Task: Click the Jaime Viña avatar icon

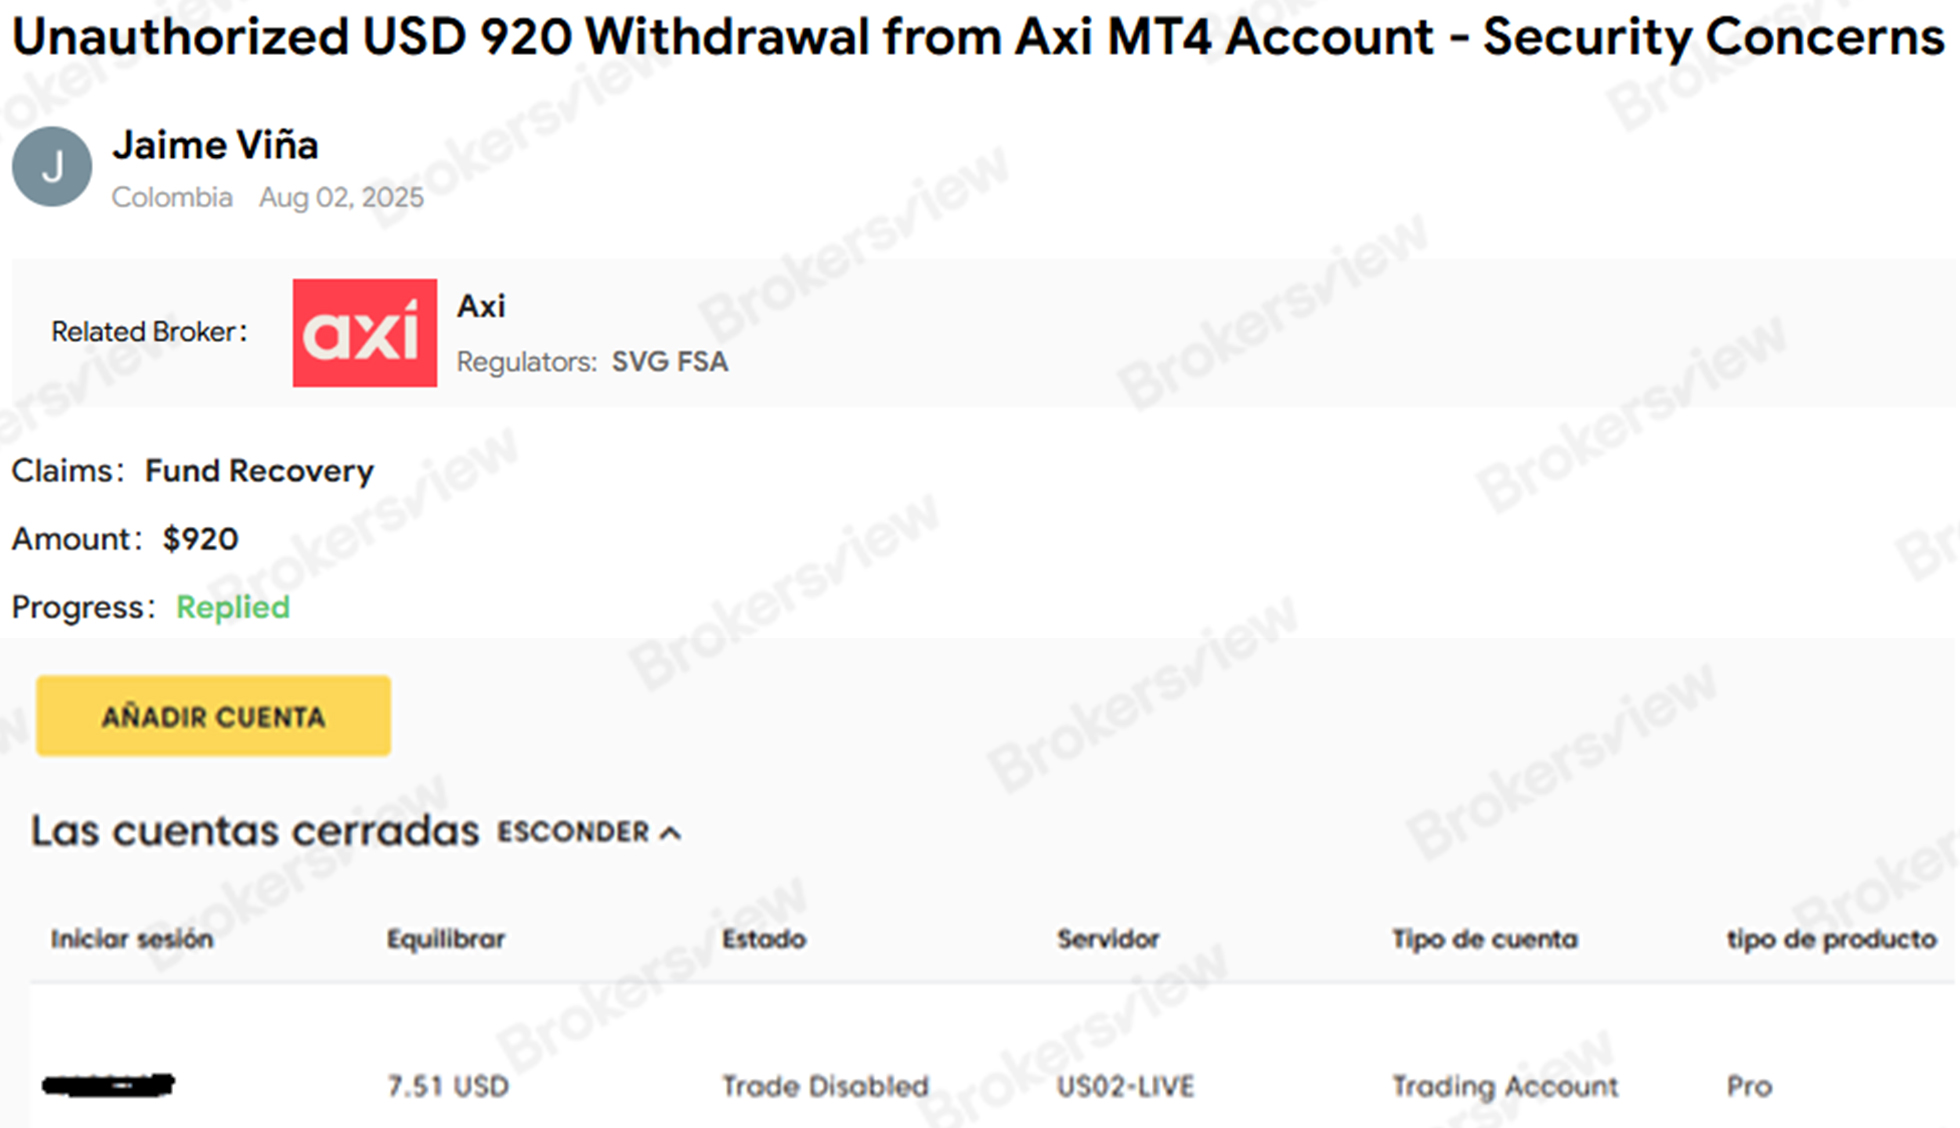Action: point(52,166)
